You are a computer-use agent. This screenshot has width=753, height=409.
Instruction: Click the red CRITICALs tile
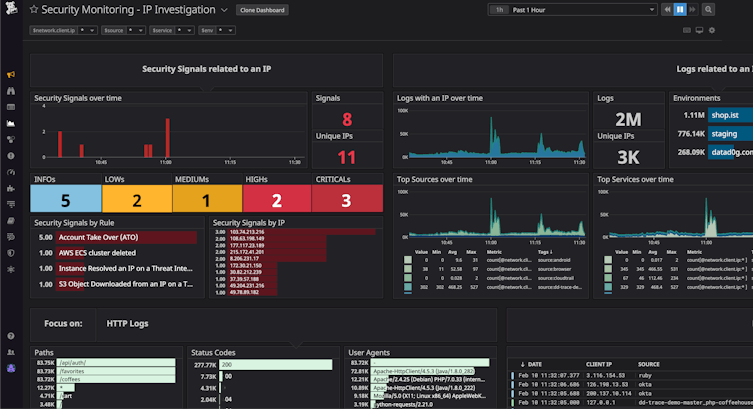(x=347, y=200)
